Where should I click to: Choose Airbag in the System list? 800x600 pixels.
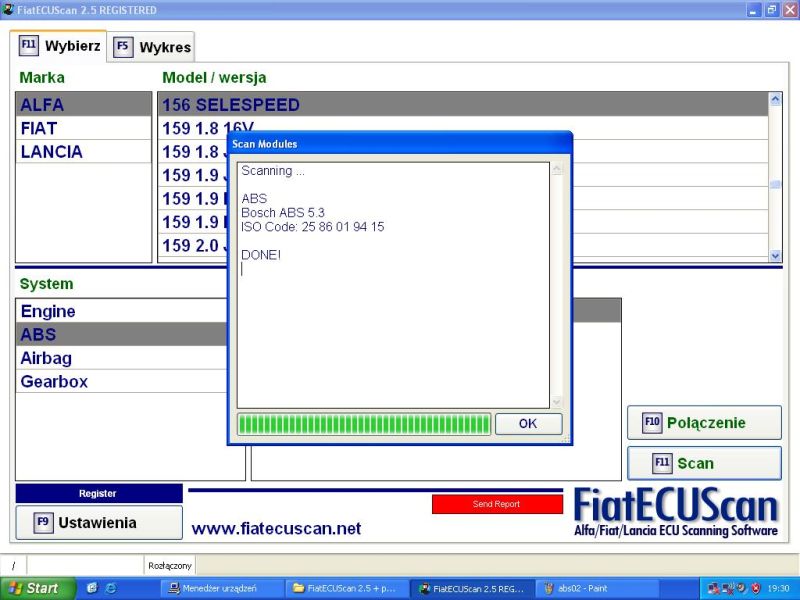(121, 358)
